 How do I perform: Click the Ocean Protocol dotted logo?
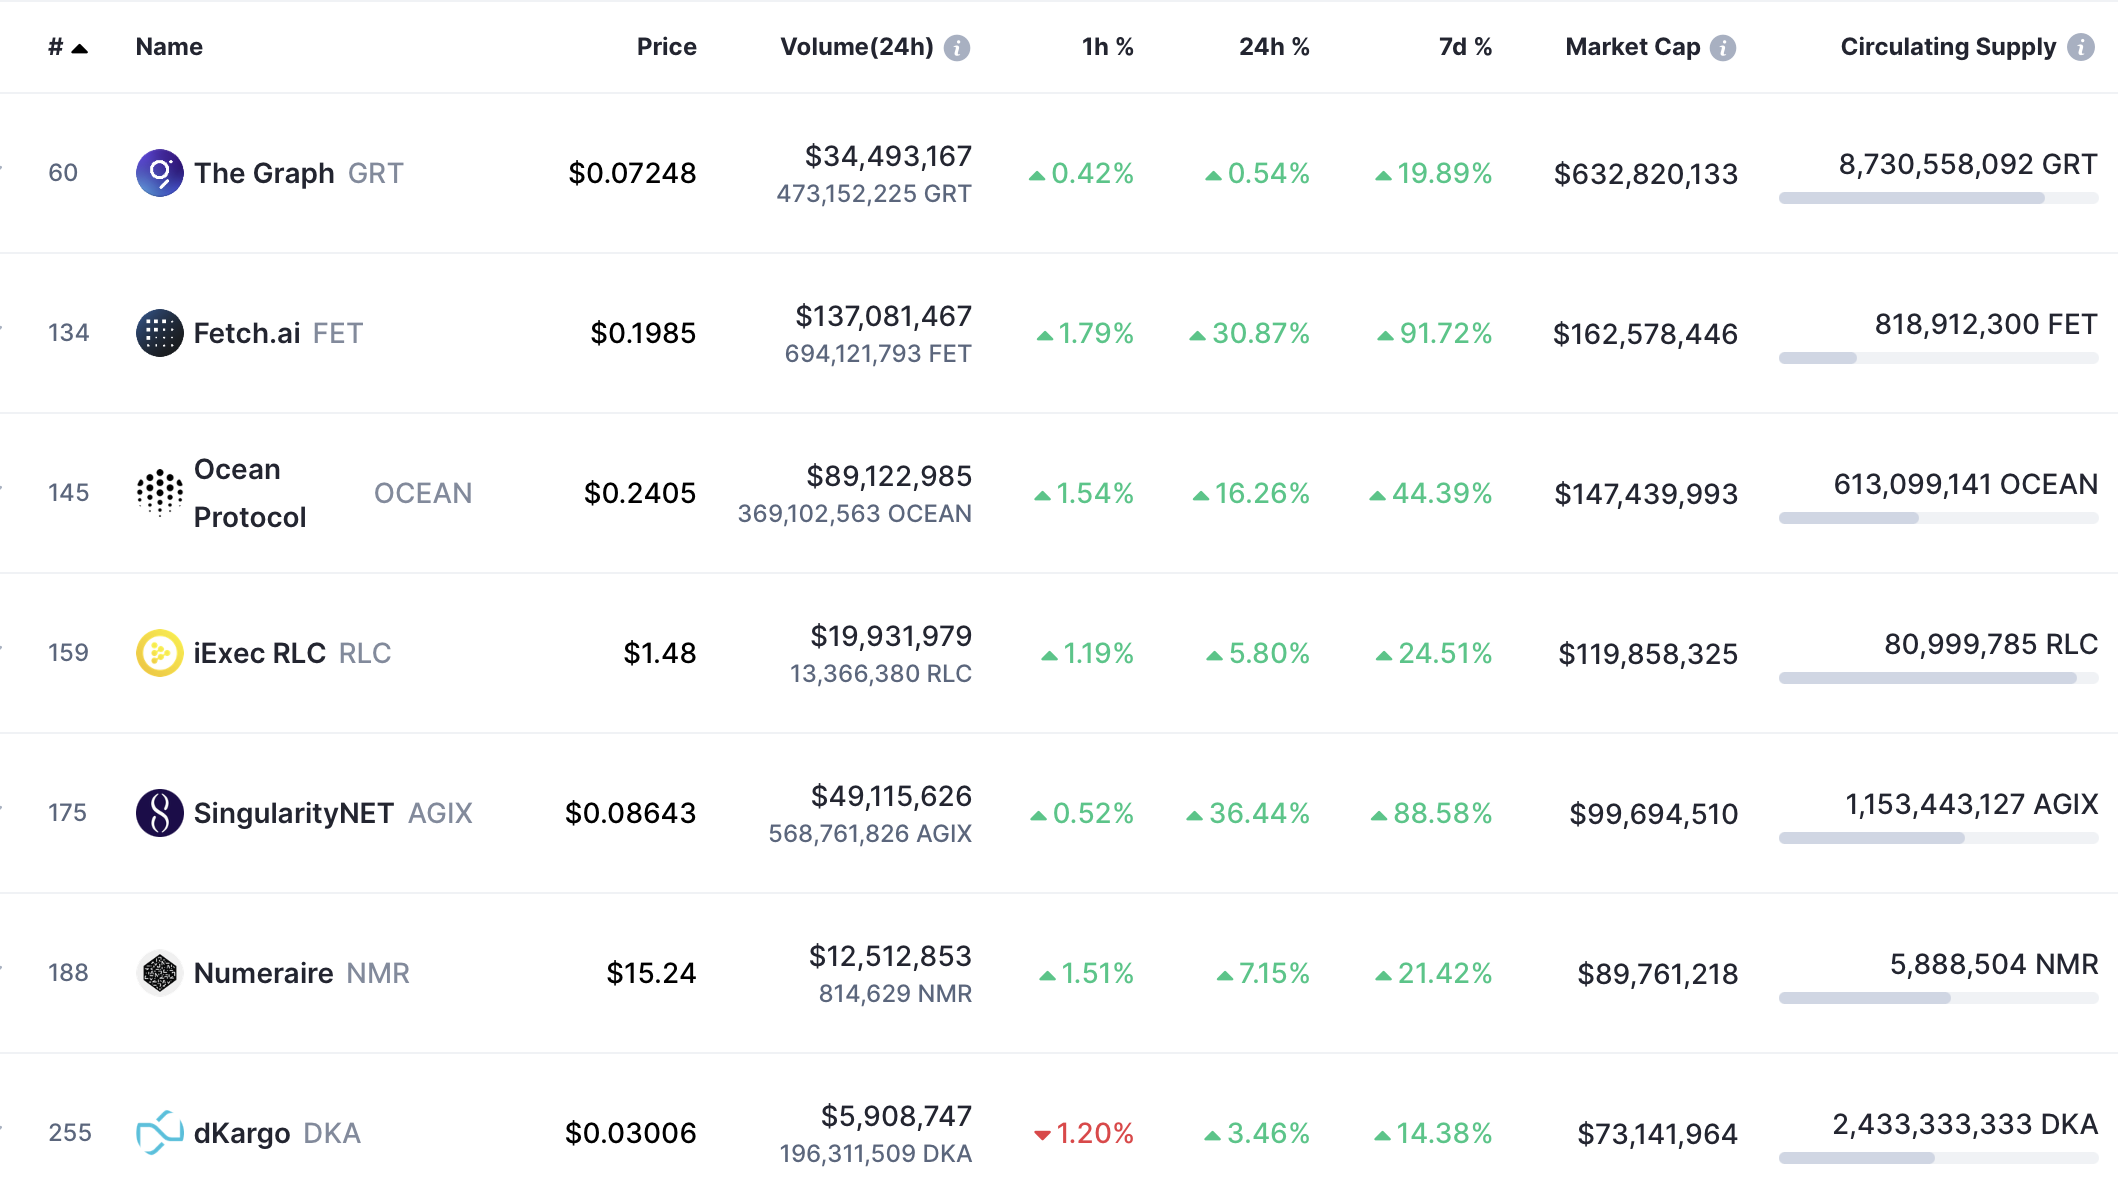(159, 493)
